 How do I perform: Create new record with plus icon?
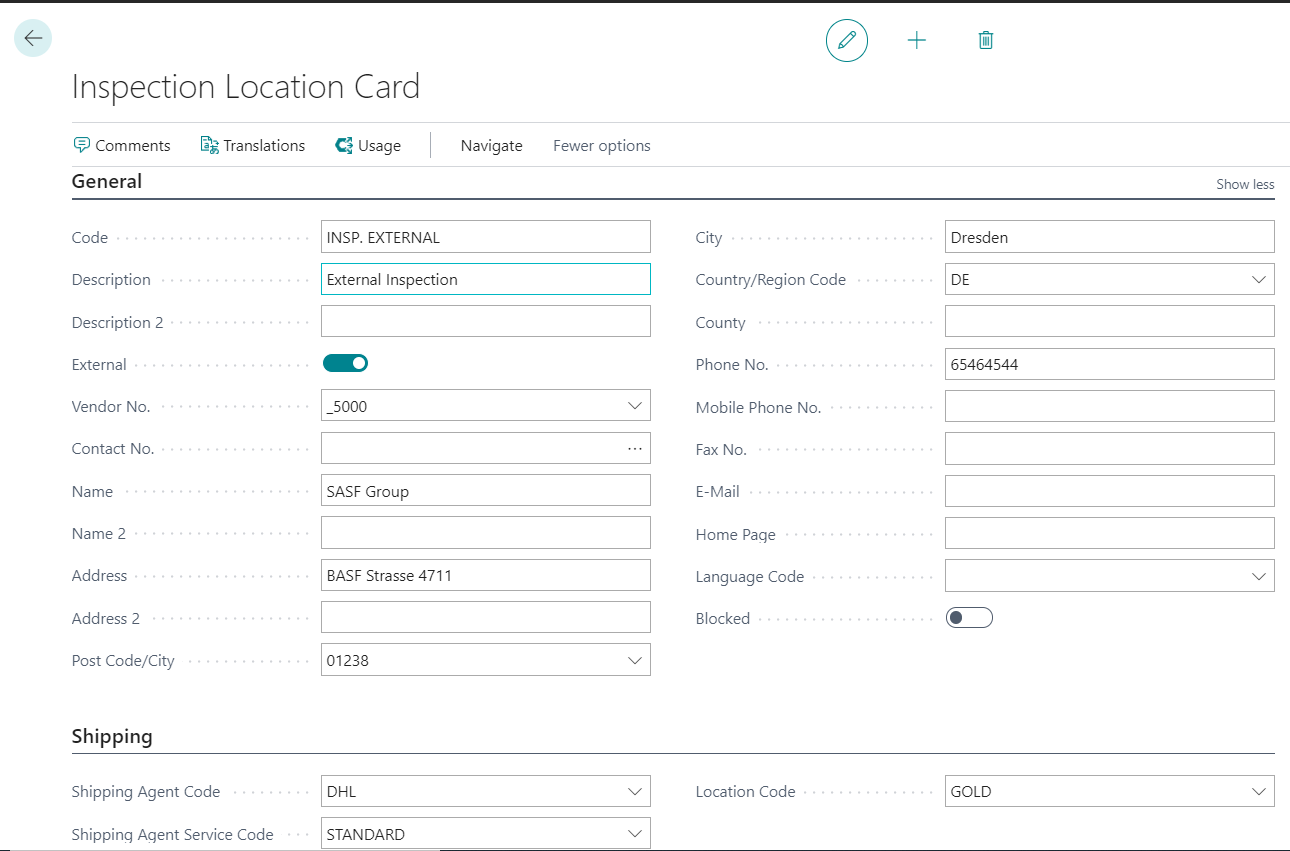[x=916, y=40]
